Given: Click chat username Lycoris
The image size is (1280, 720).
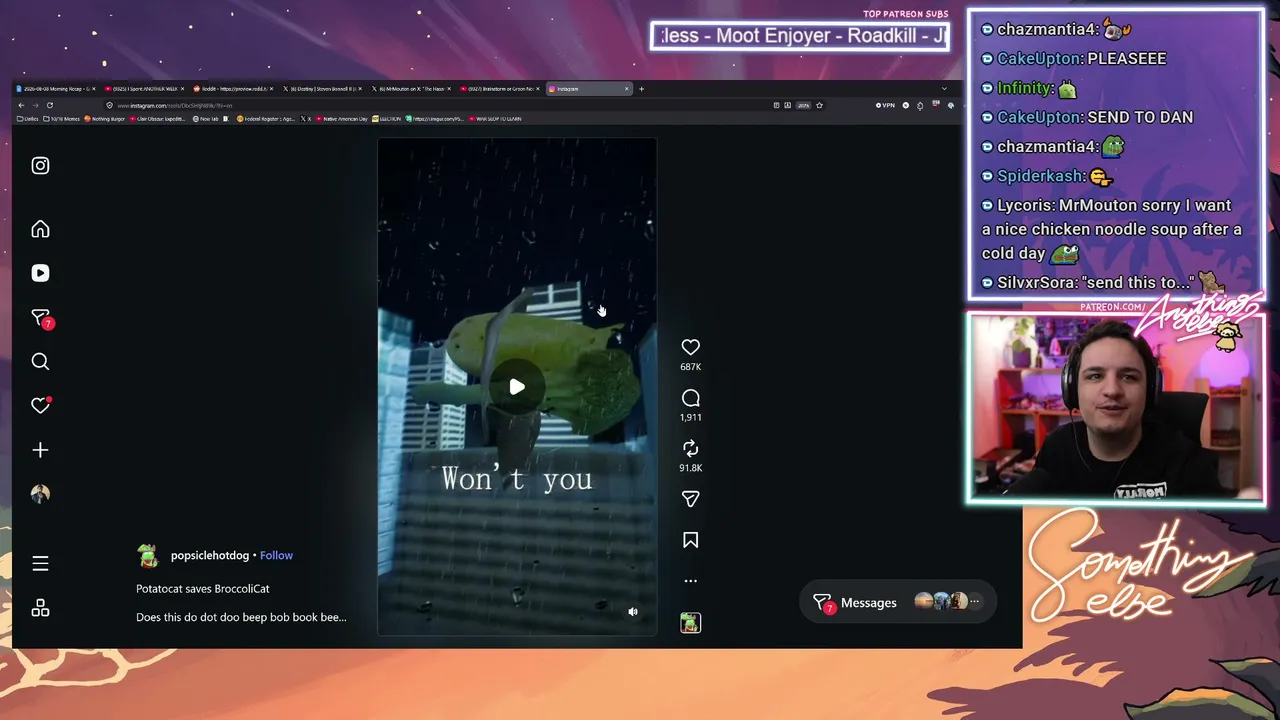Looking at the screenshot, I should coord(1024,205).
